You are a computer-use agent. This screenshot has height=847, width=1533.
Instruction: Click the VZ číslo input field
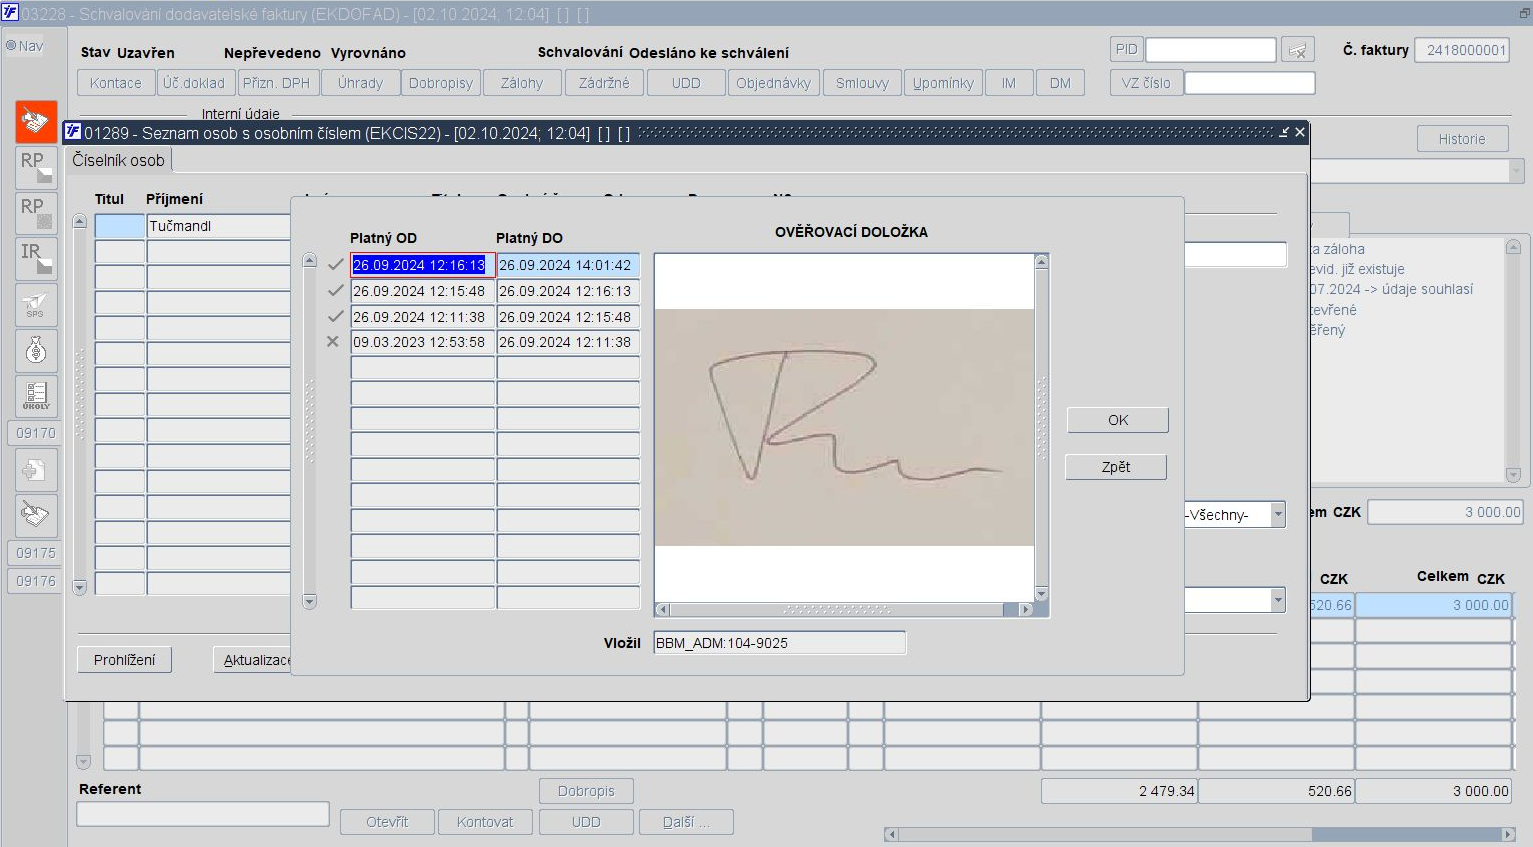click(x=1250, y=83)
